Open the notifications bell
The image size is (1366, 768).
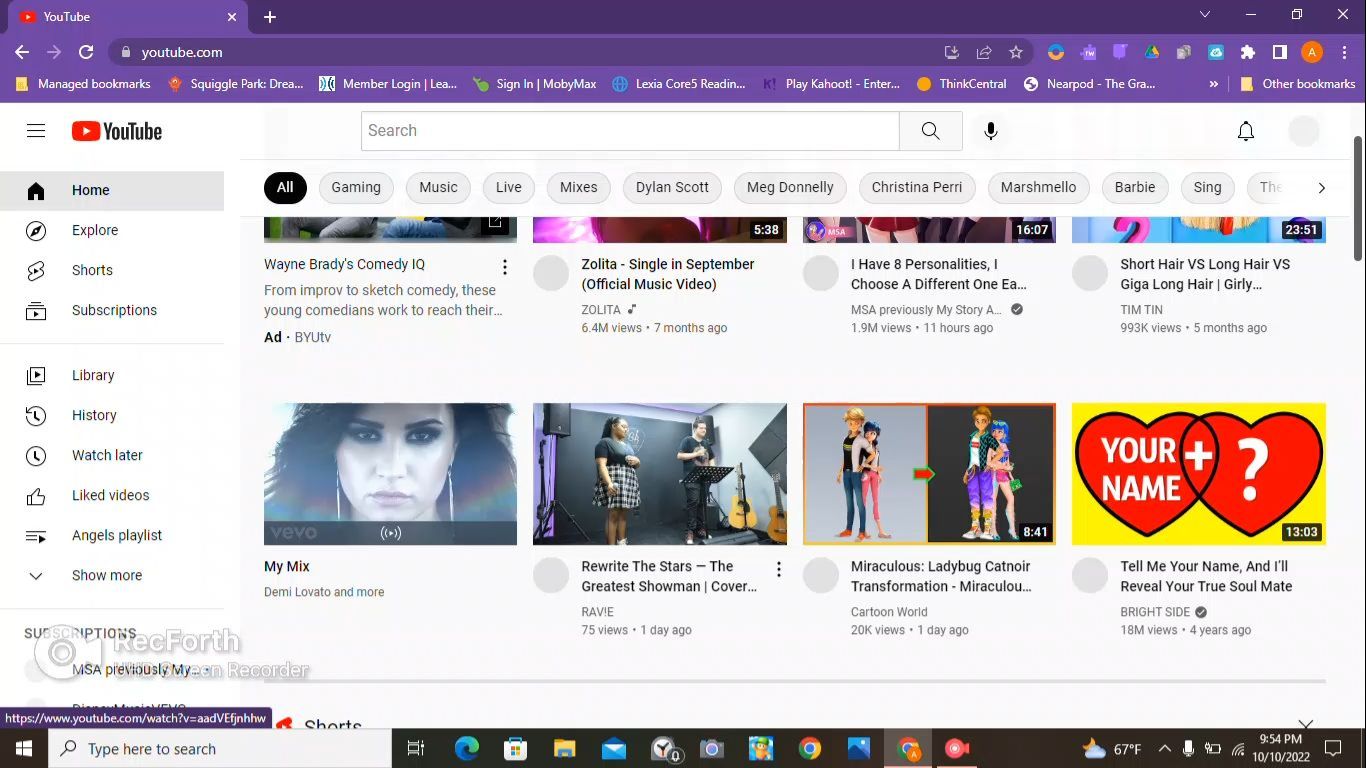click(1246, 131)
